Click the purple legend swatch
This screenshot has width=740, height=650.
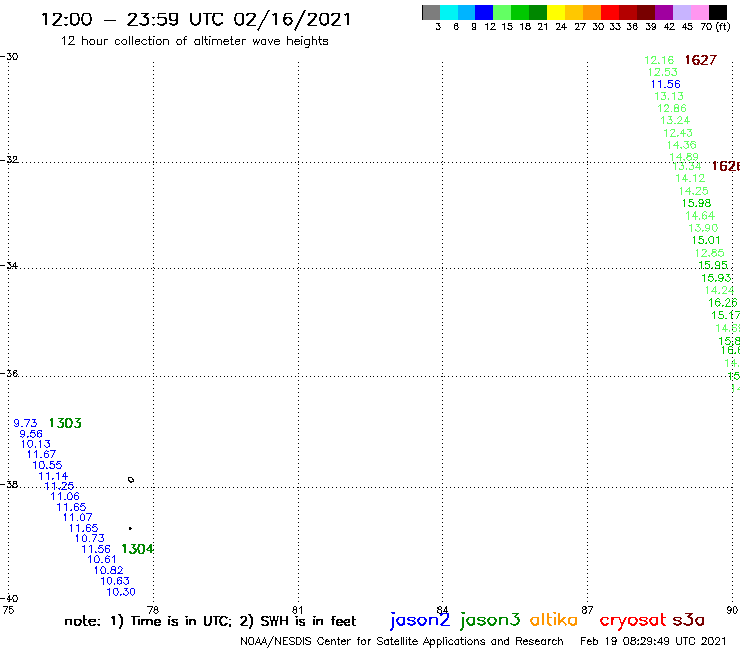664,12
